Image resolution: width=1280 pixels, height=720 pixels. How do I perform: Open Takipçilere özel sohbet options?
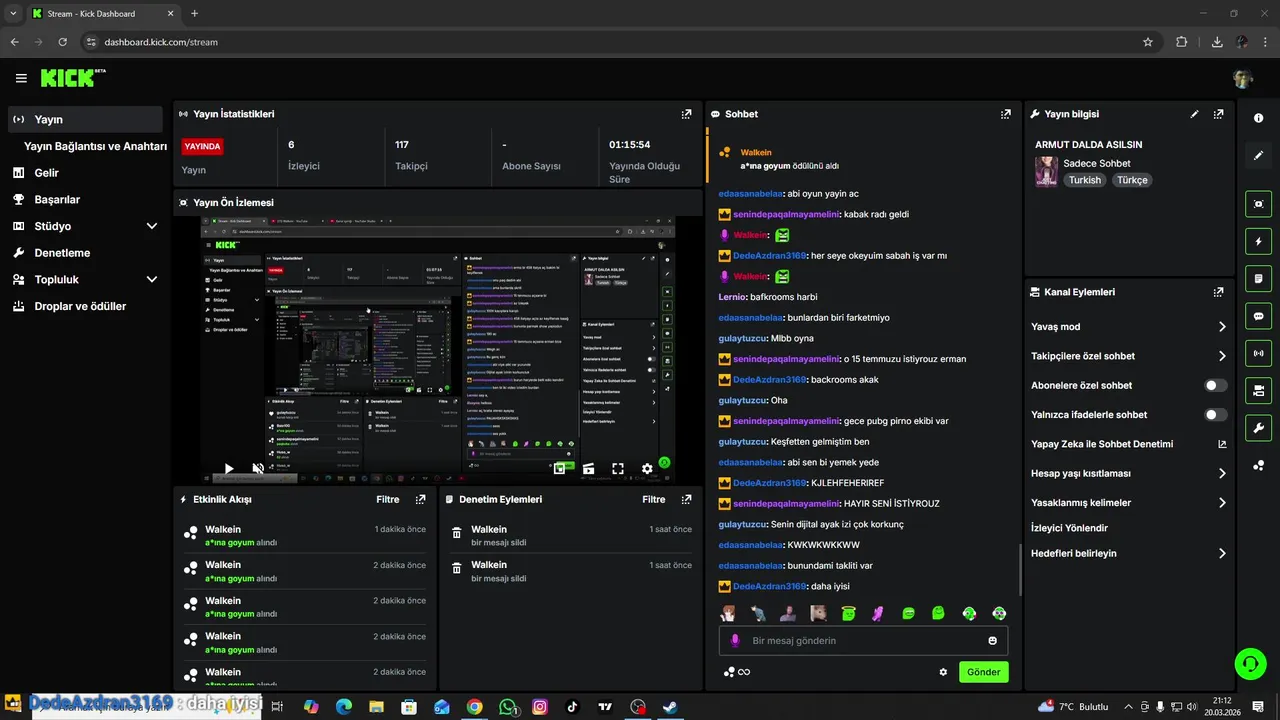pos(1129,356)
